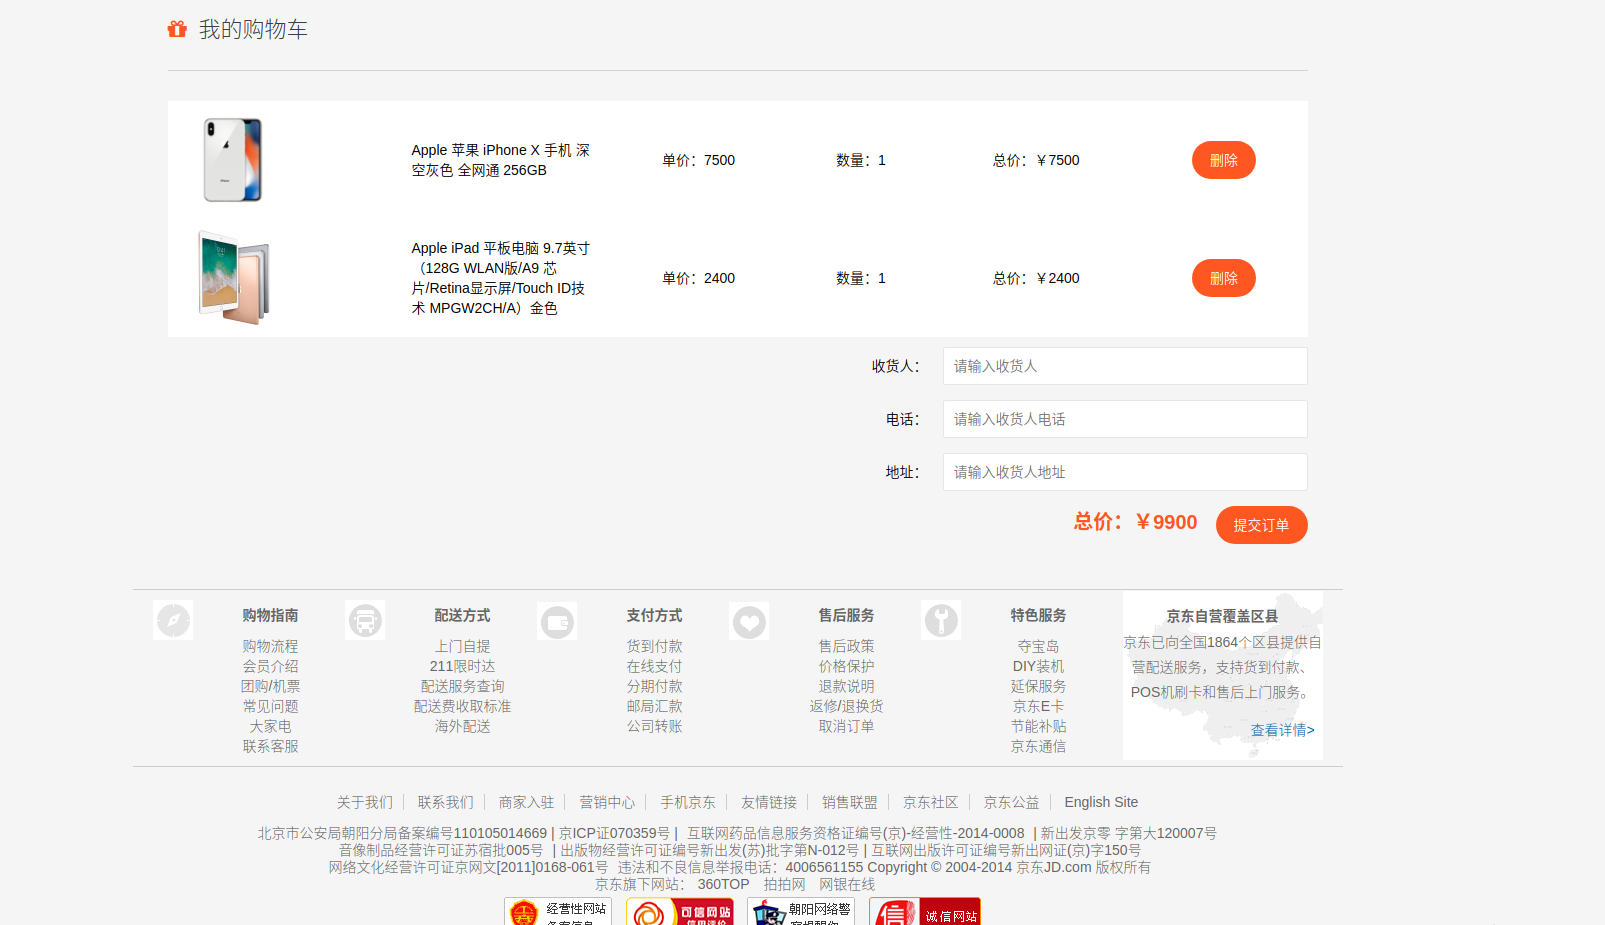Open the 邮局汇款 link
The width and height of the screenshot is (1605, 925).
coord(654,706)
